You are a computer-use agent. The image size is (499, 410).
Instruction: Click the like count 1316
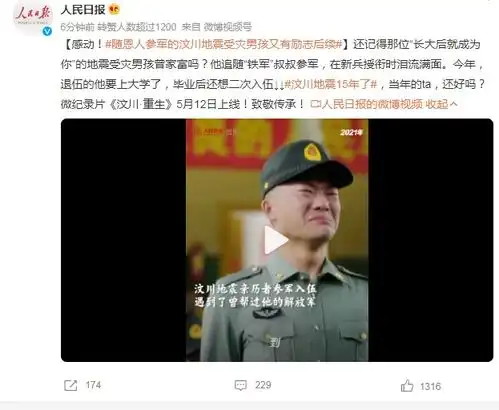(430, 386)
